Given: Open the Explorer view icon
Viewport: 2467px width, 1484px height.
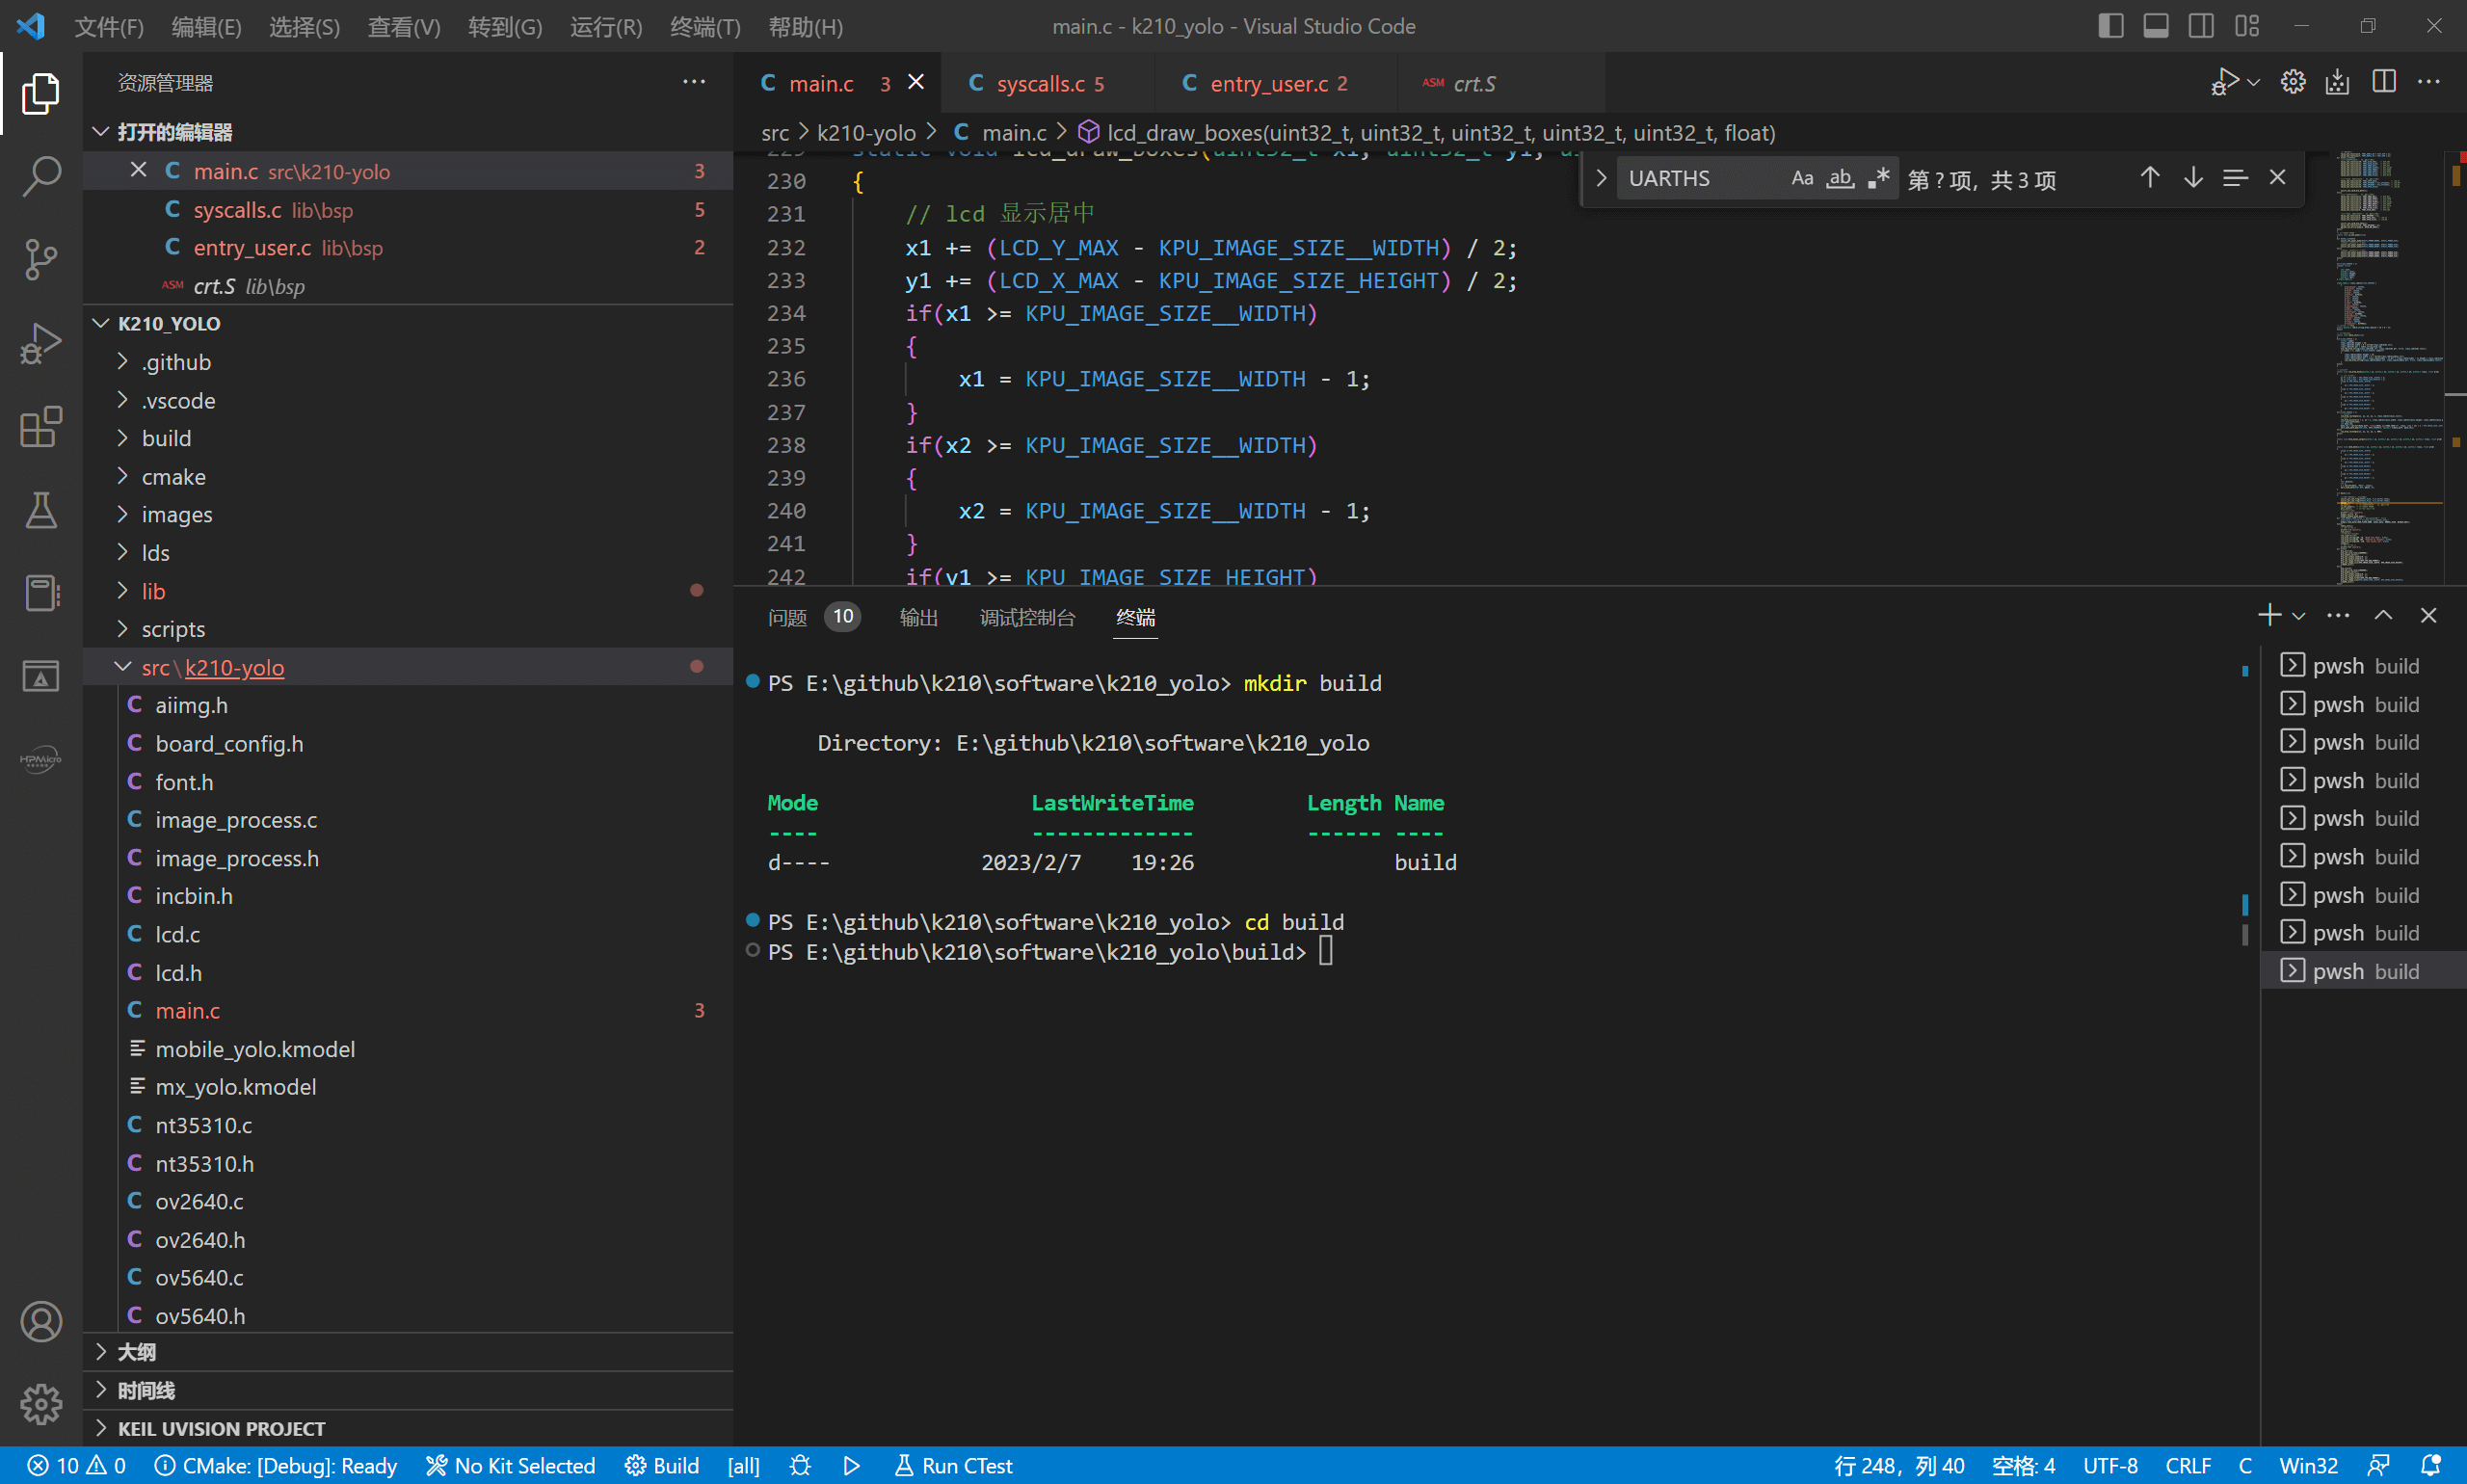Looking at the screenshot, I should [40, 93].
